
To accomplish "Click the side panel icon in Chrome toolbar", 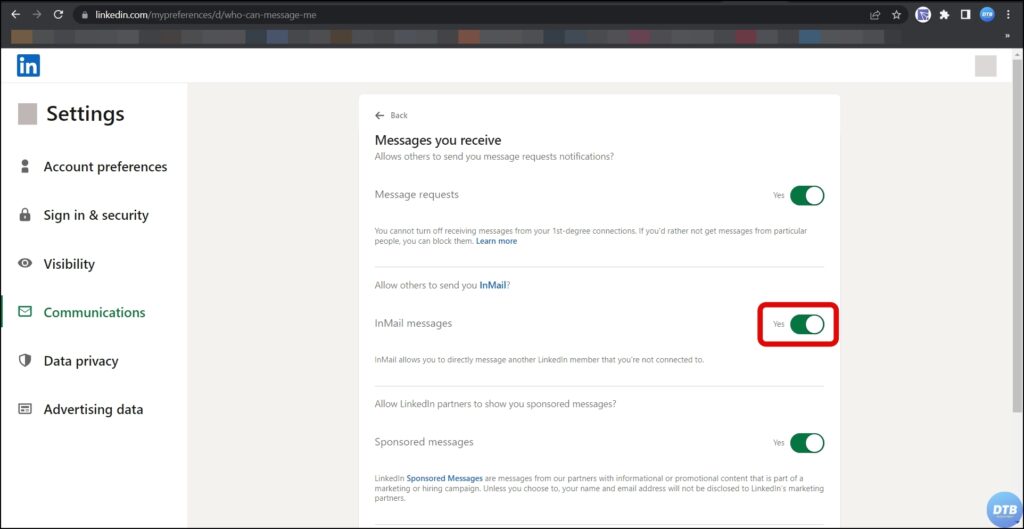I will click(x=966, y=15).
